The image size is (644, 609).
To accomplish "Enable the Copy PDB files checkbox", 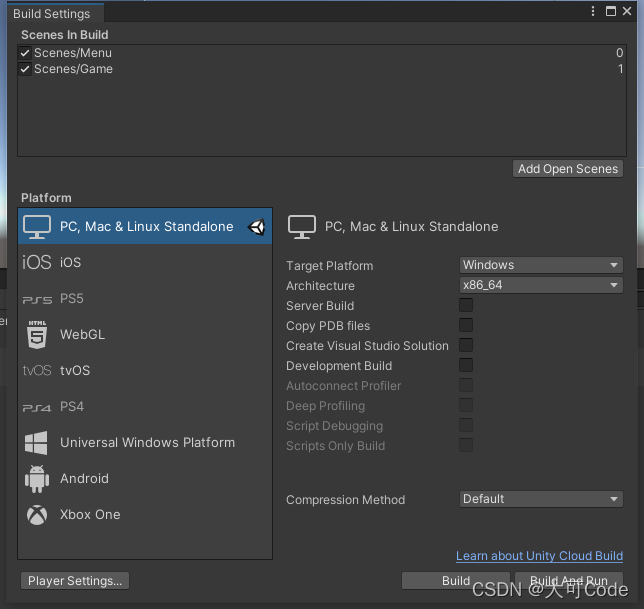I will point(466,325).
